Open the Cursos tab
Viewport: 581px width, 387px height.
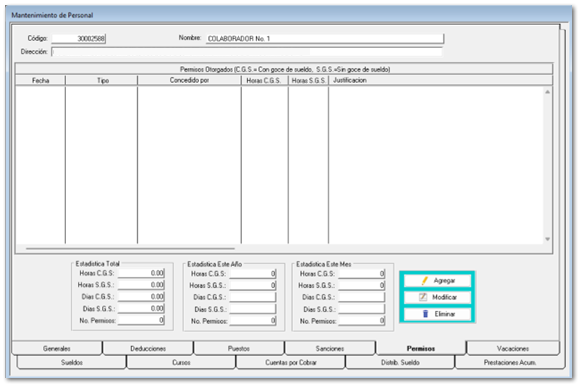click(181, 363)
